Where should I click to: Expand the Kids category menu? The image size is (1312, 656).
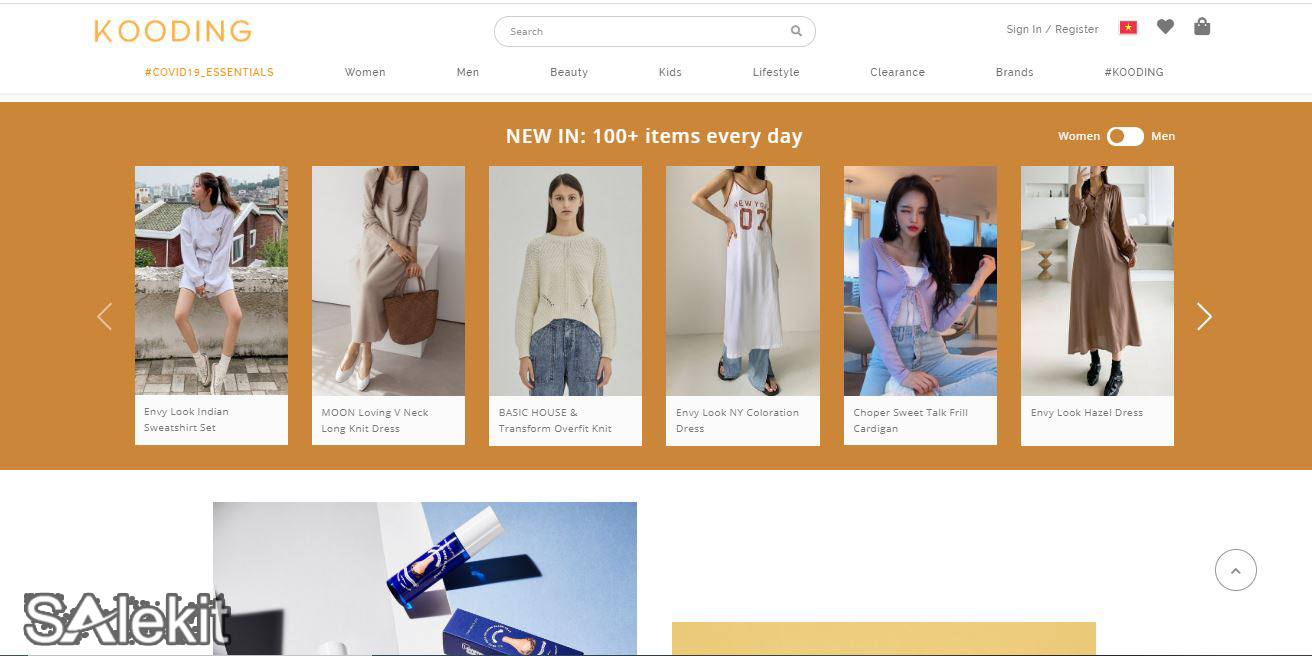(670, 72)
